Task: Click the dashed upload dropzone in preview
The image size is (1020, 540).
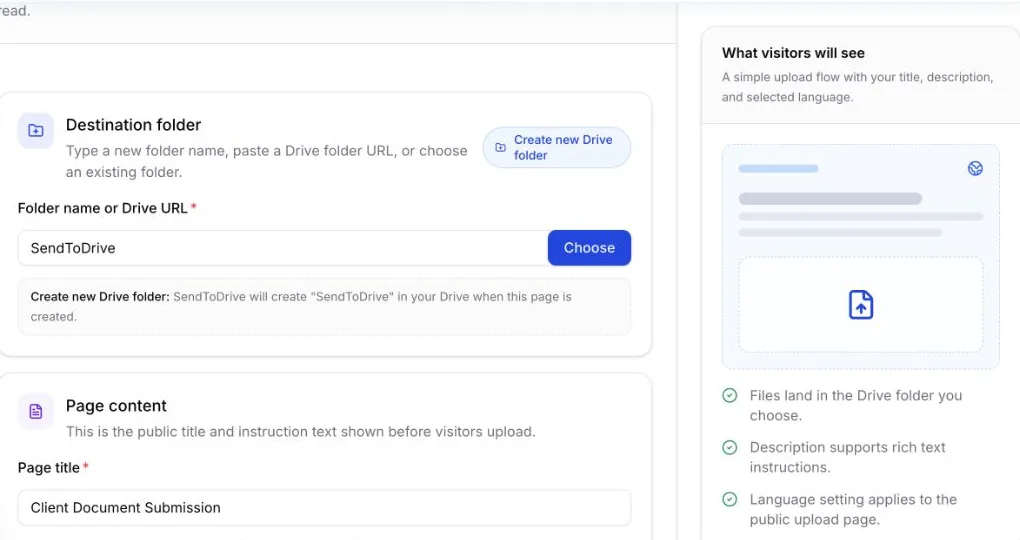Action: [x=861, y=304]
